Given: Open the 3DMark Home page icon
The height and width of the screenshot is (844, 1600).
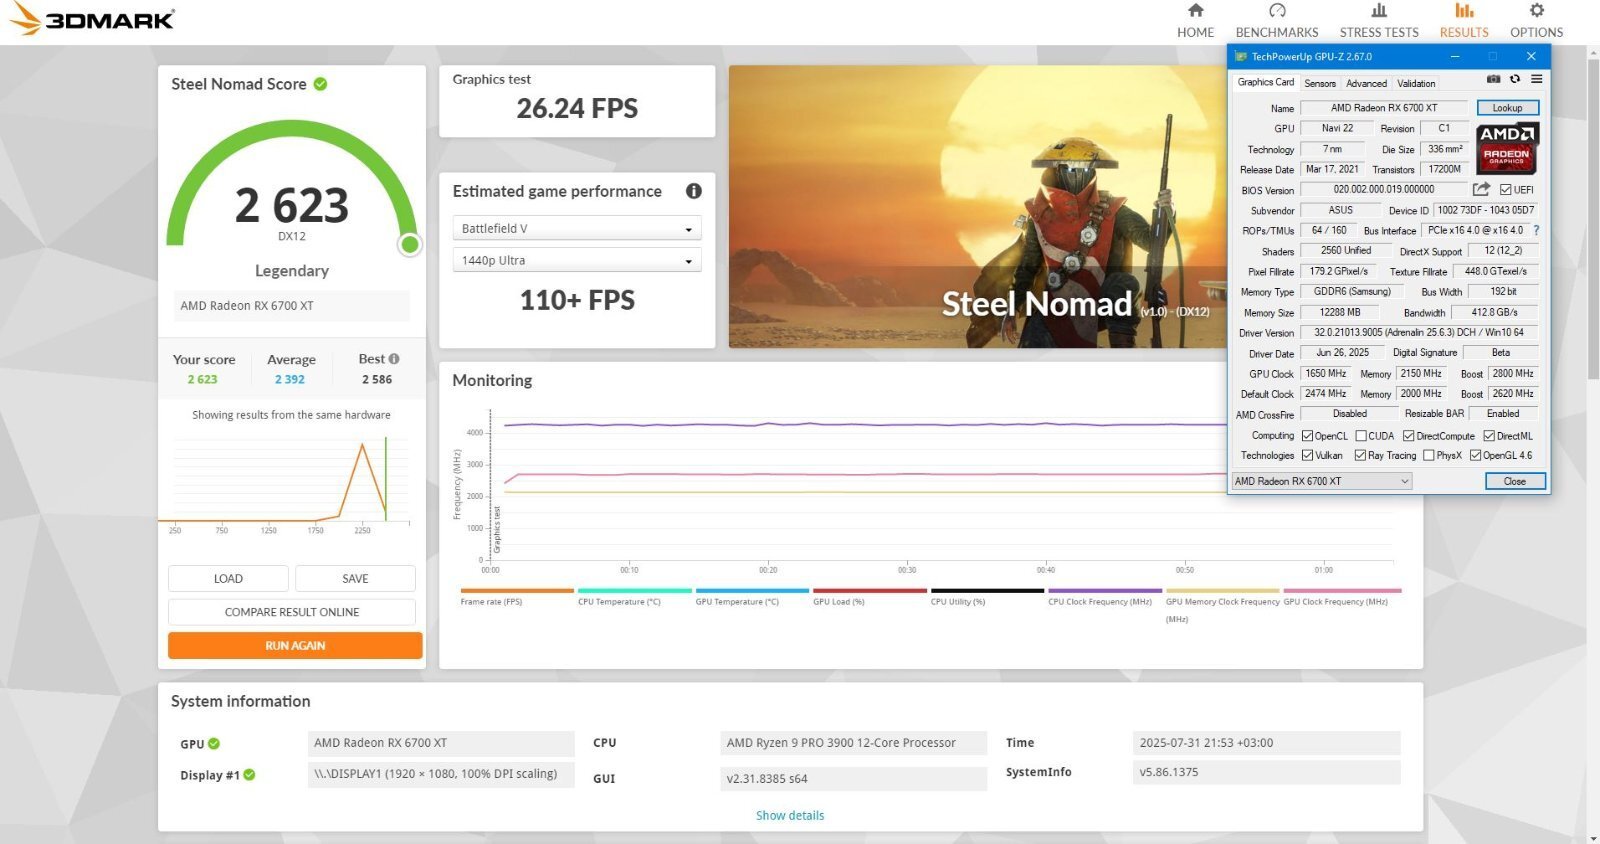Looking at the screenshot, I should tap(1195, 11).
